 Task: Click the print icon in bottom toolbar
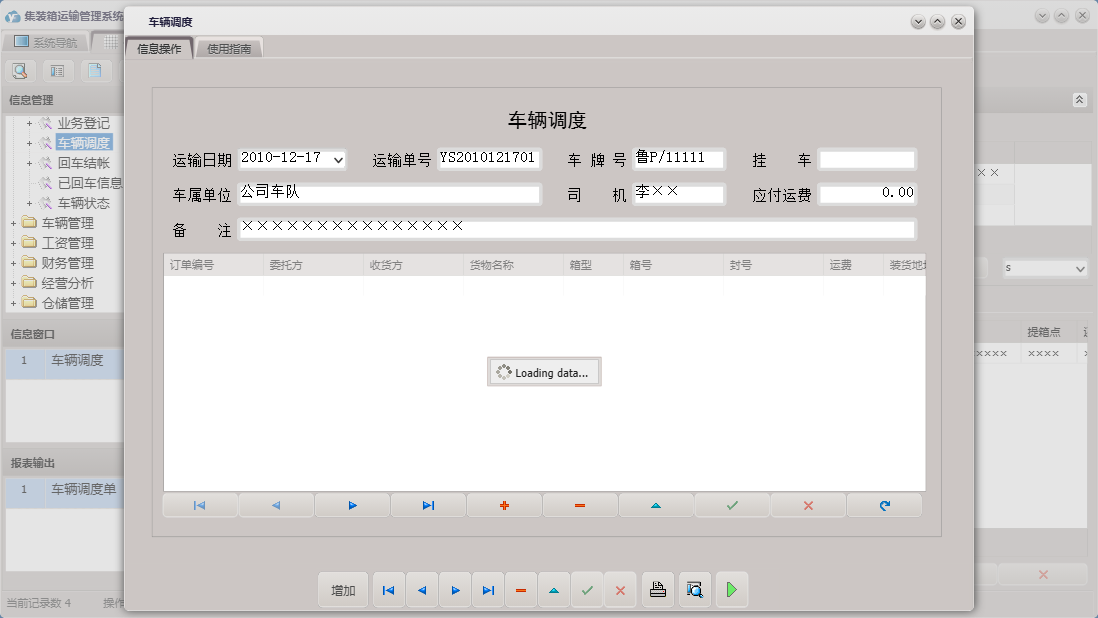coord(658,590)
